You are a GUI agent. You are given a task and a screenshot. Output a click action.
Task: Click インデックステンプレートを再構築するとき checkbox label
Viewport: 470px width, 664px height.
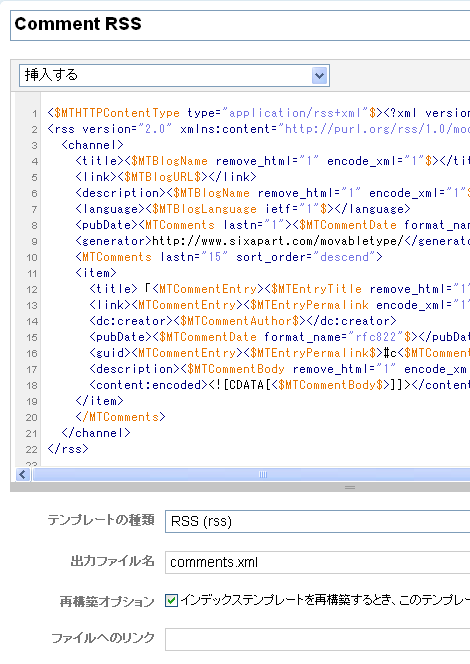pyautogui.click(x=325, y=600)
